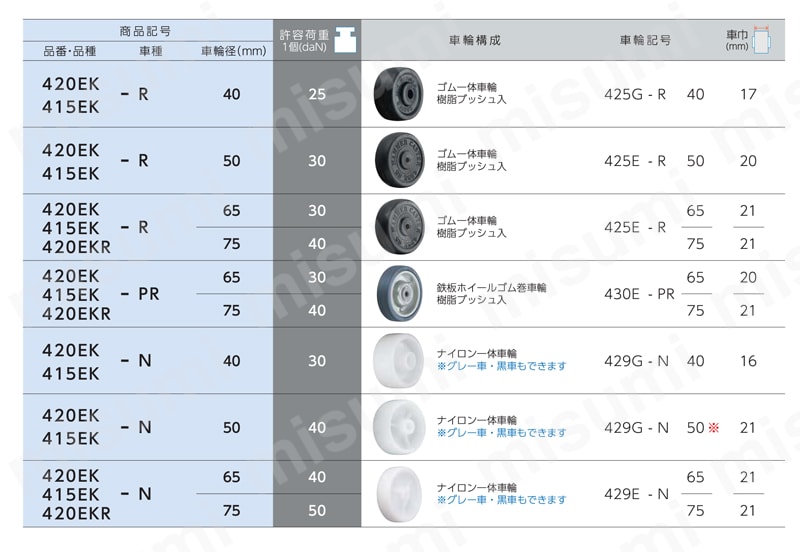Viewport: 800px width, 552px height.
Task: Click the 商品記号 column header
Action: [145, 31]
